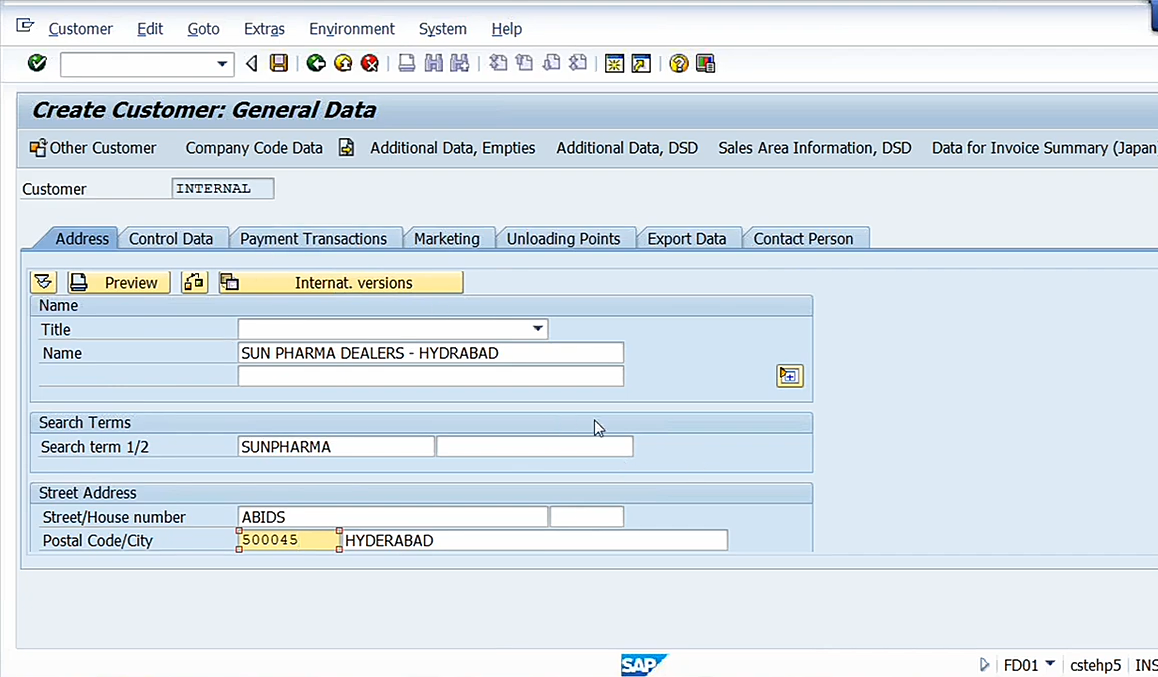Click the First Page icon
Screen dimensions: 1158x677
499,63
